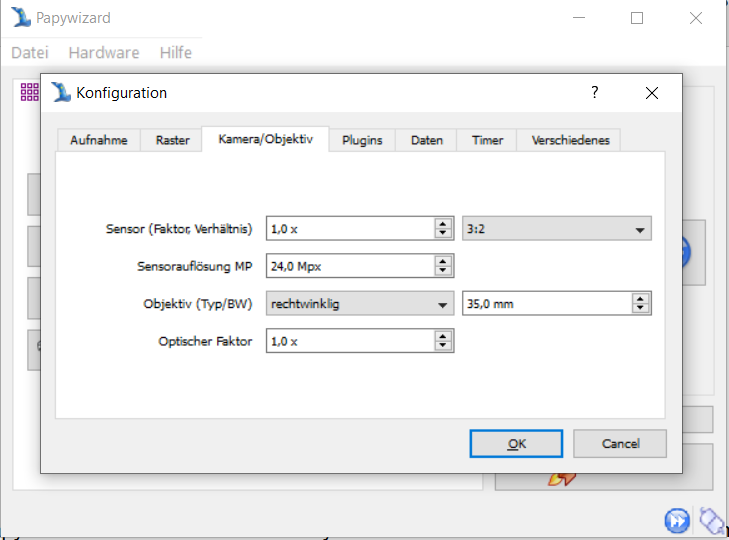Image resolution: width=729 pixels, height=540 pixels.
Task: Click into the Sensorauflösung MP input field
Action: pyautogui.click(x=350, y=266)
